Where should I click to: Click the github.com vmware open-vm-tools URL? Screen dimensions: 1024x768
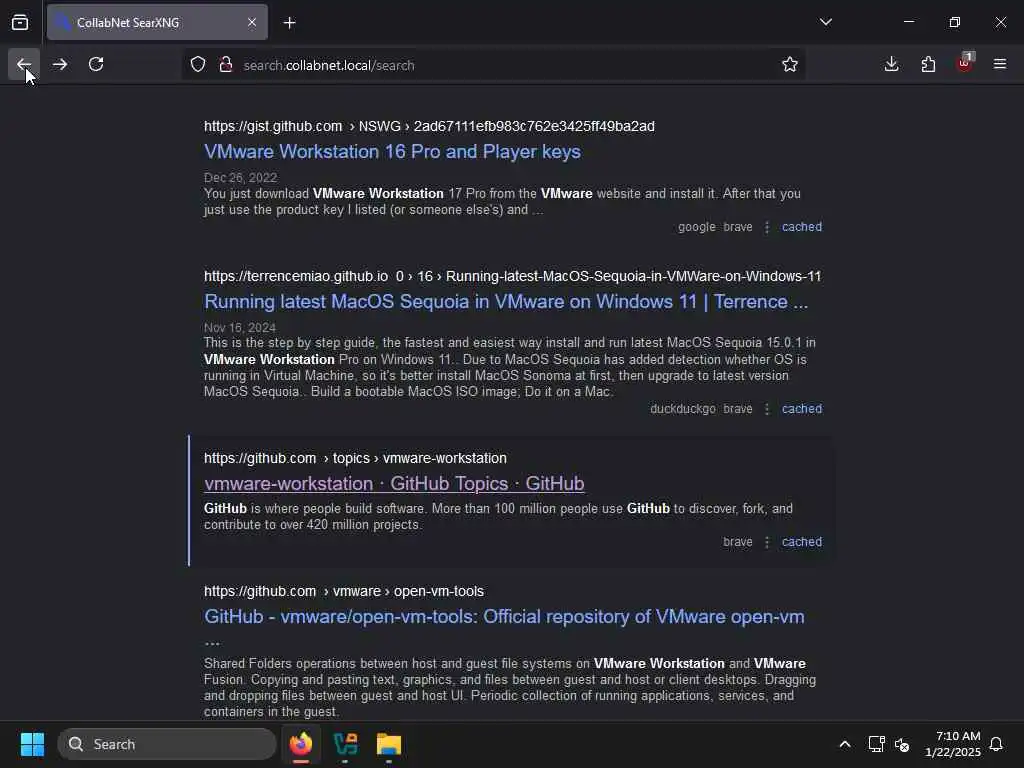[344, 591]
